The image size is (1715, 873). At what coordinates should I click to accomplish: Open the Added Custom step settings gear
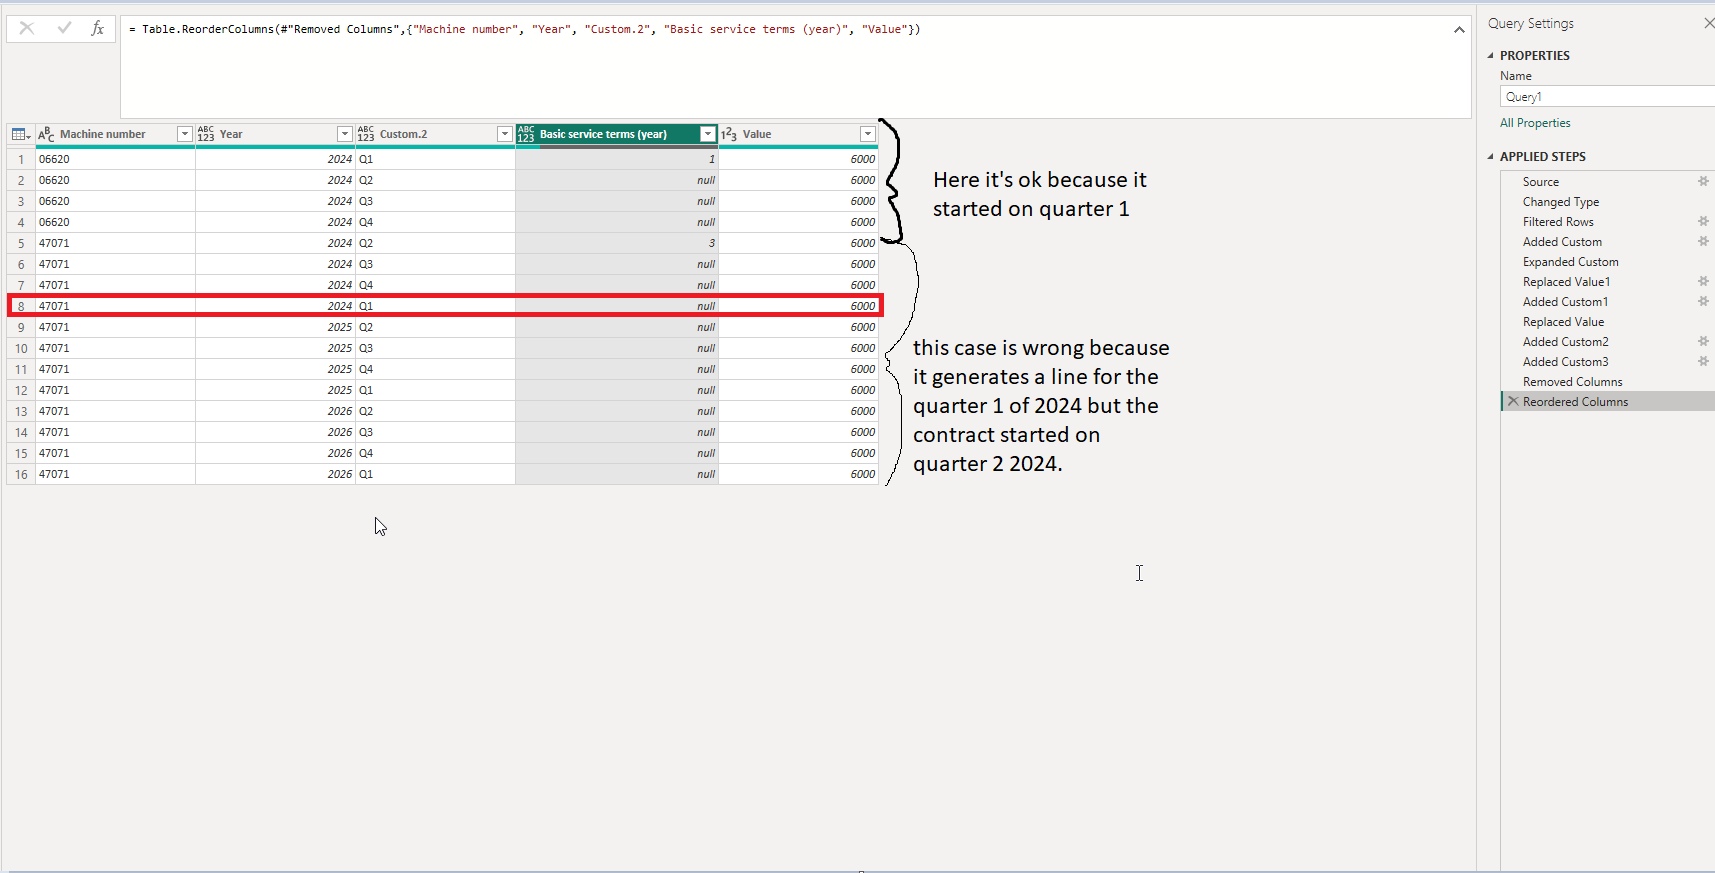(1703, 241)
